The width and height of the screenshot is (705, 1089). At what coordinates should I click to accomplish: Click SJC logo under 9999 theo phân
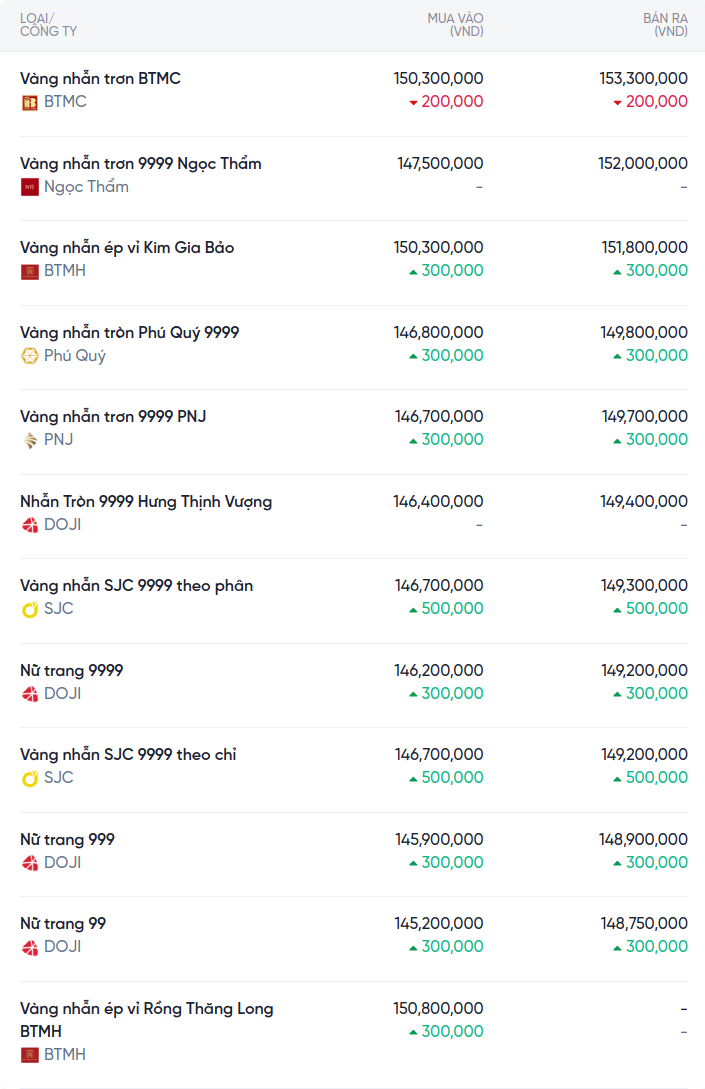[30, 609]
